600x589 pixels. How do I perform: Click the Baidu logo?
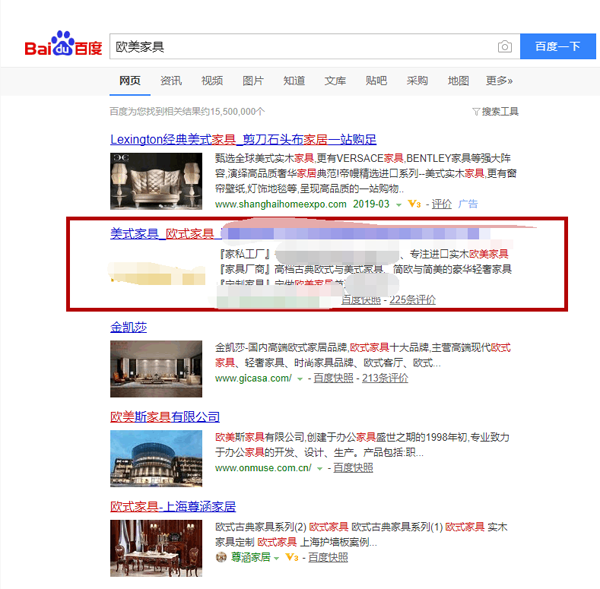pos(63,44)
